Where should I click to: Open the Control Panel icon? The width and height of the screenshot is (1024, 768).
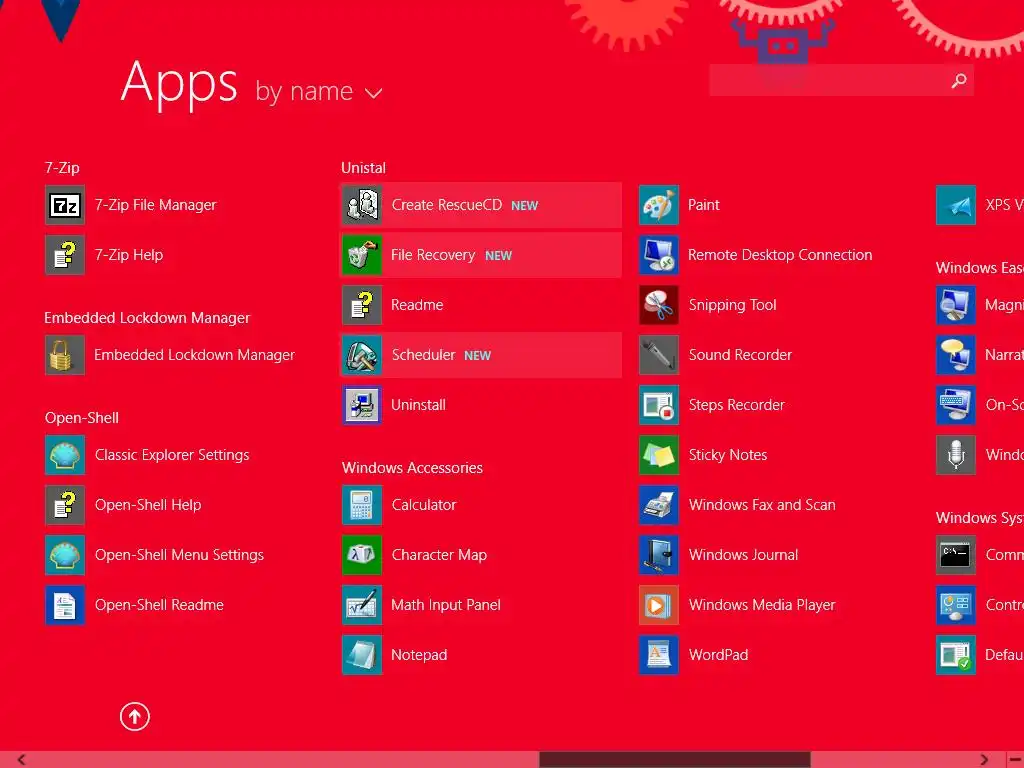click(x=956, y=605)
